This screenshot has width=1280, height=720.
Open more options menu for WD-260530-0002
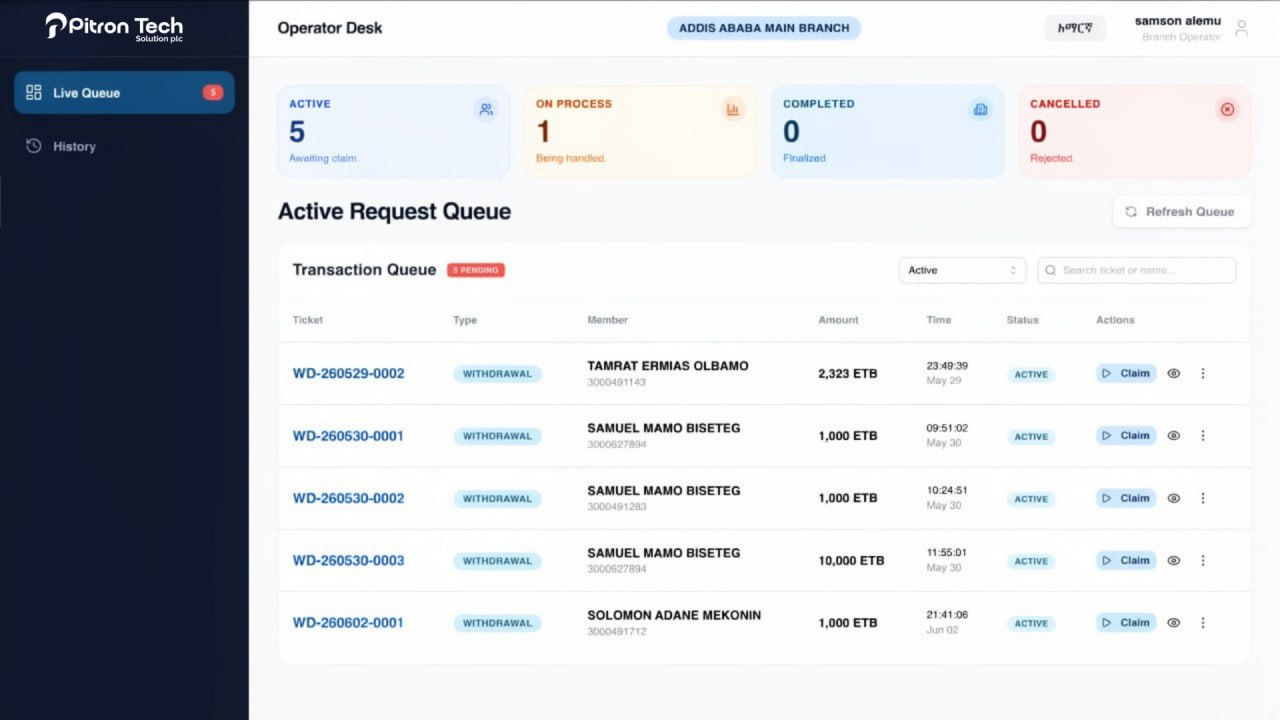point(1203,498)
